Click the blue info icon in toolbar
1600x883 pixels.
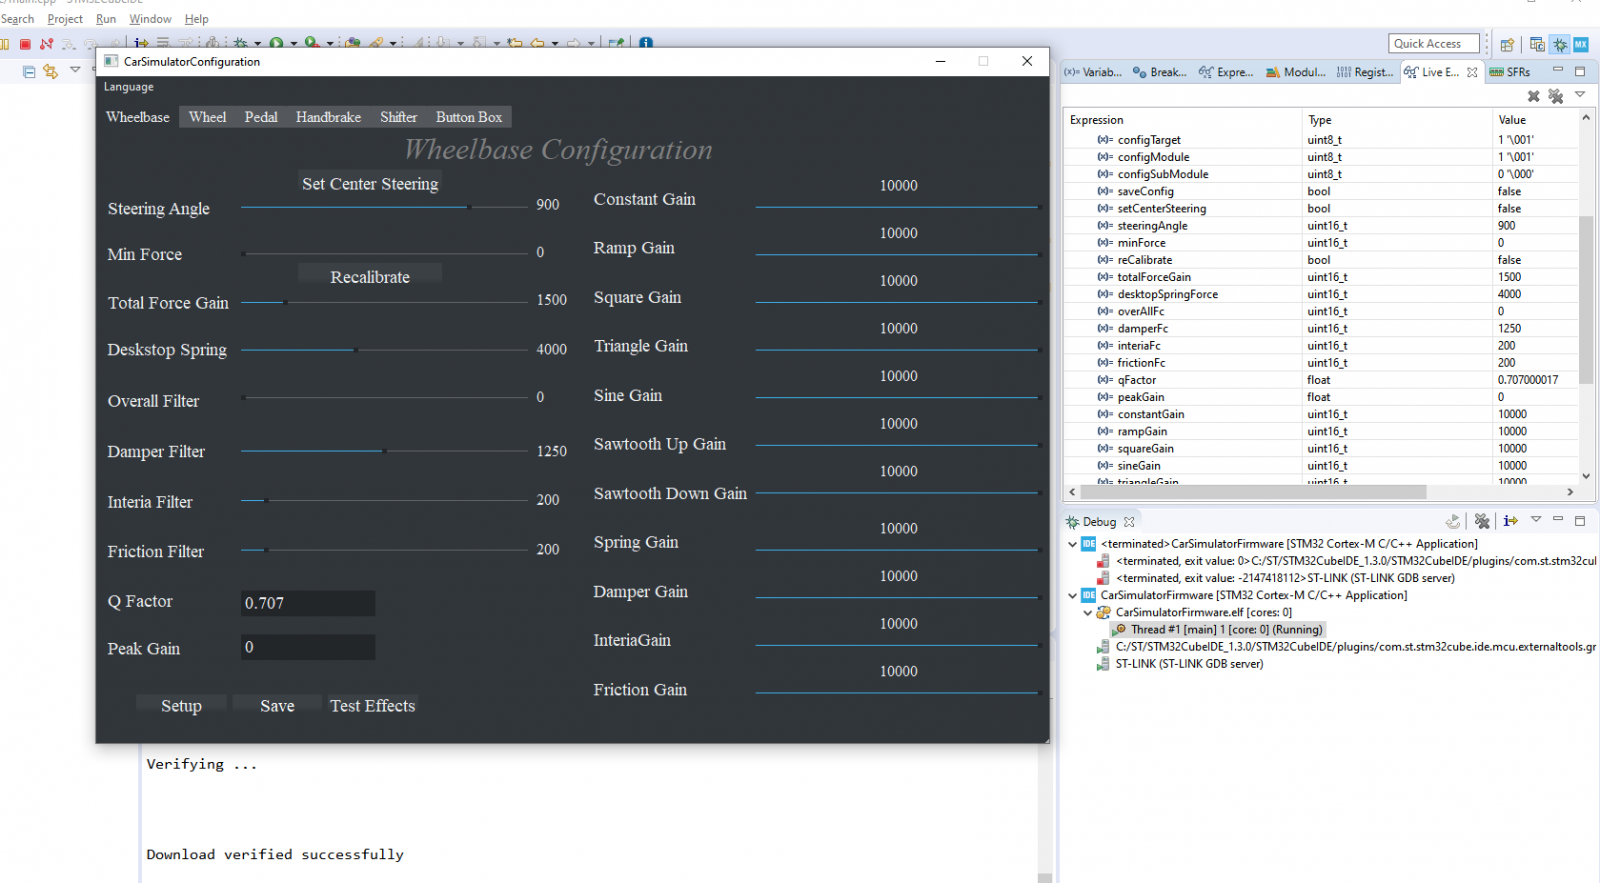[646, 43]
